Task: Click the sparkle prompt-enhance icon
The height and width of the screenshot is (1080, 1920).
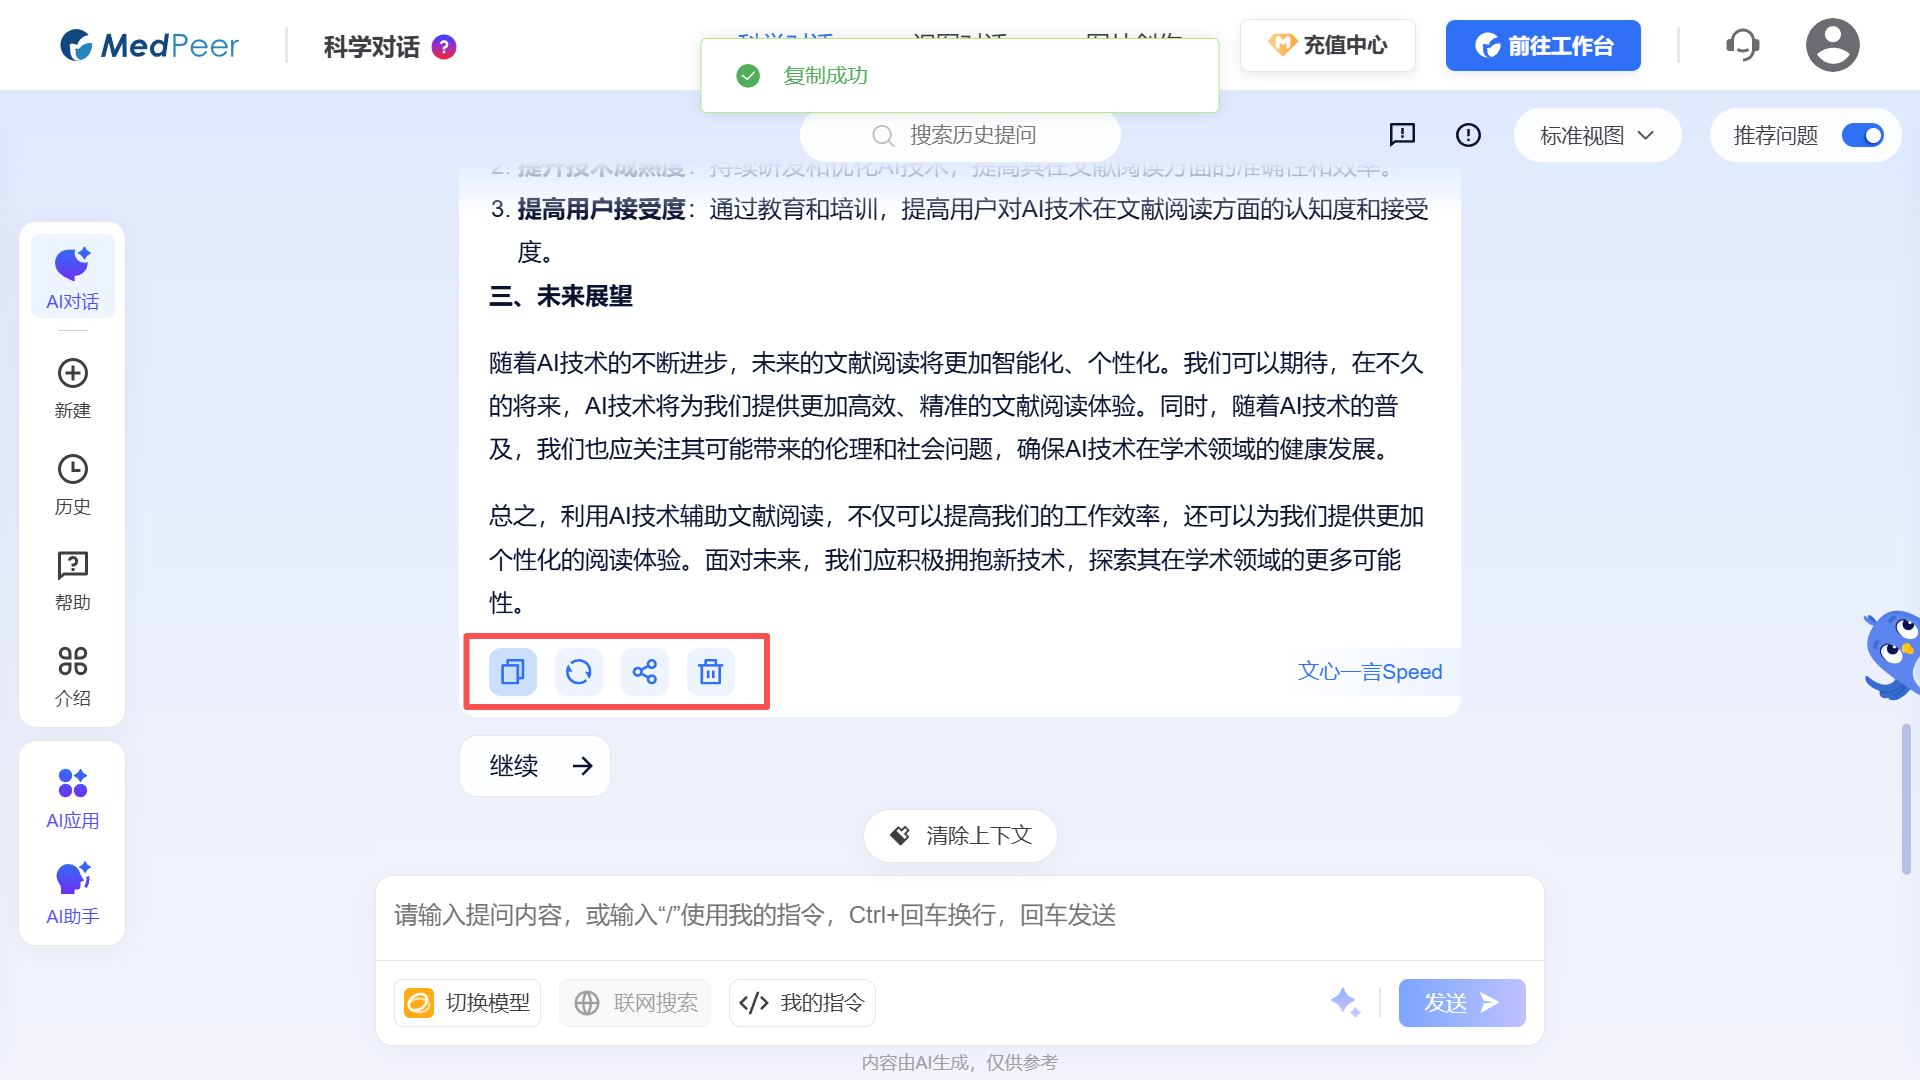Action: point(1345,1002)
